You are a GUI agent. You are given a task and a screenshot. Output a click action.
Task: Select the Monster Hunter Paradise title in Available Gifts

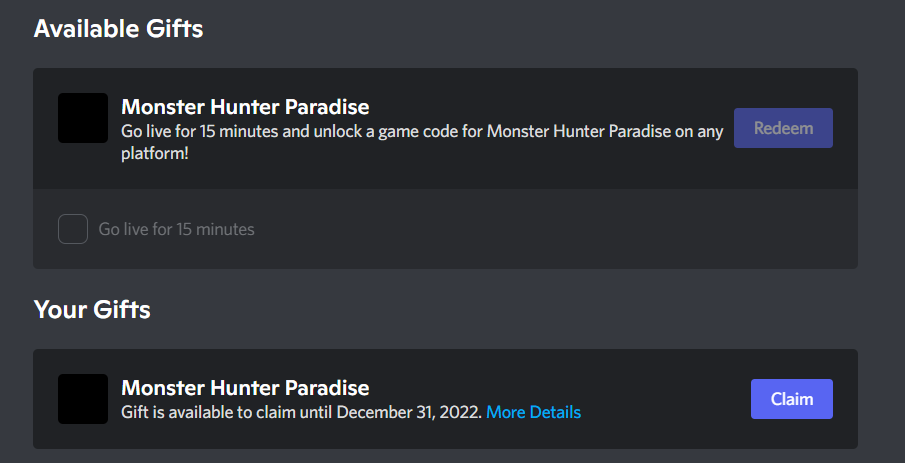(x=245, y=106)
